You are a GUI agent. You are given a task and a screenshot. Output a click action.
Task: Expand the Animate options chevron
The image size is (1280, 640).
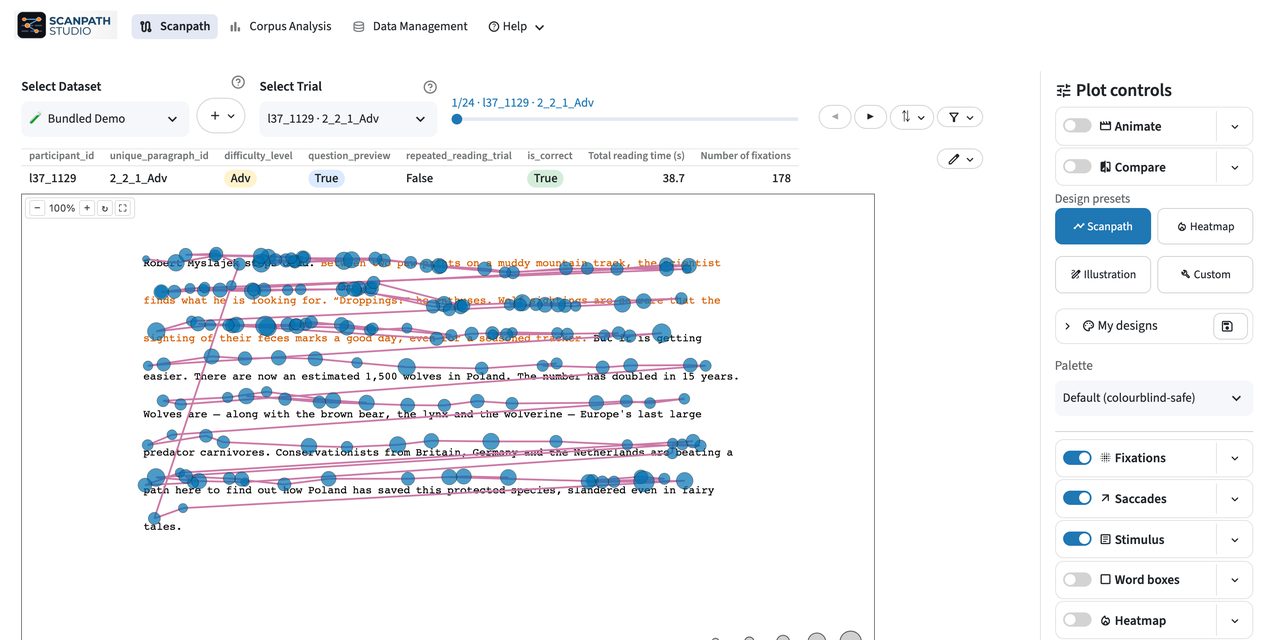click(1235, 127)
